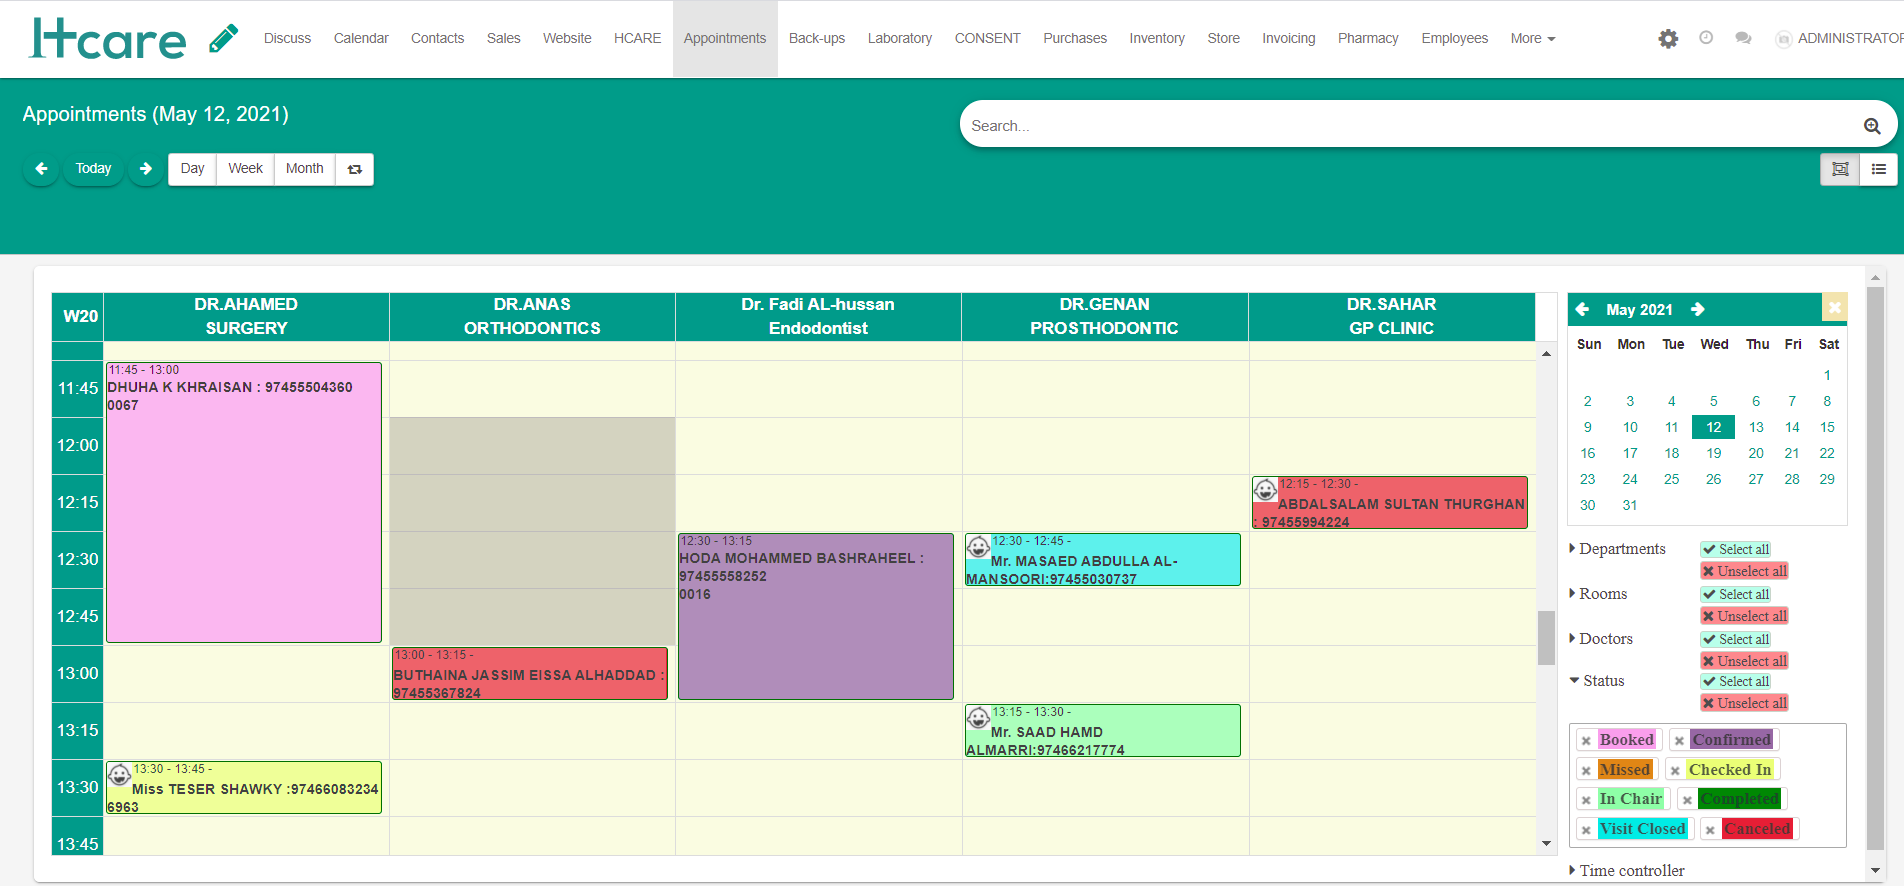
Task: Expand the Rooms filter section
Action: (x=1598, y=594)
